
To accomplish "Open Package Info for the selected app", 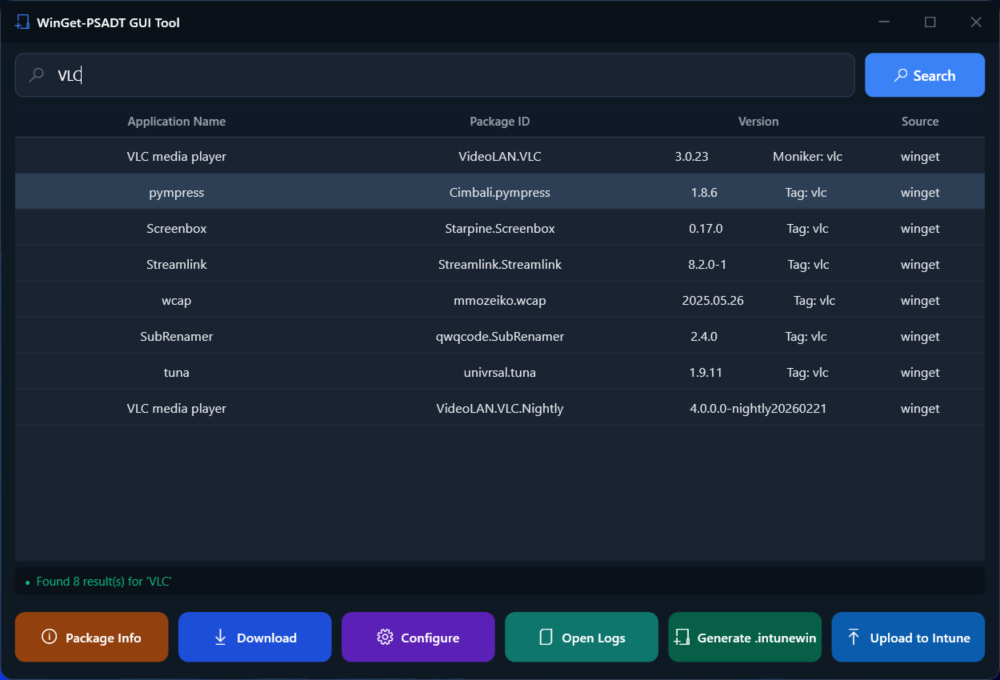I will click(91, 637).
